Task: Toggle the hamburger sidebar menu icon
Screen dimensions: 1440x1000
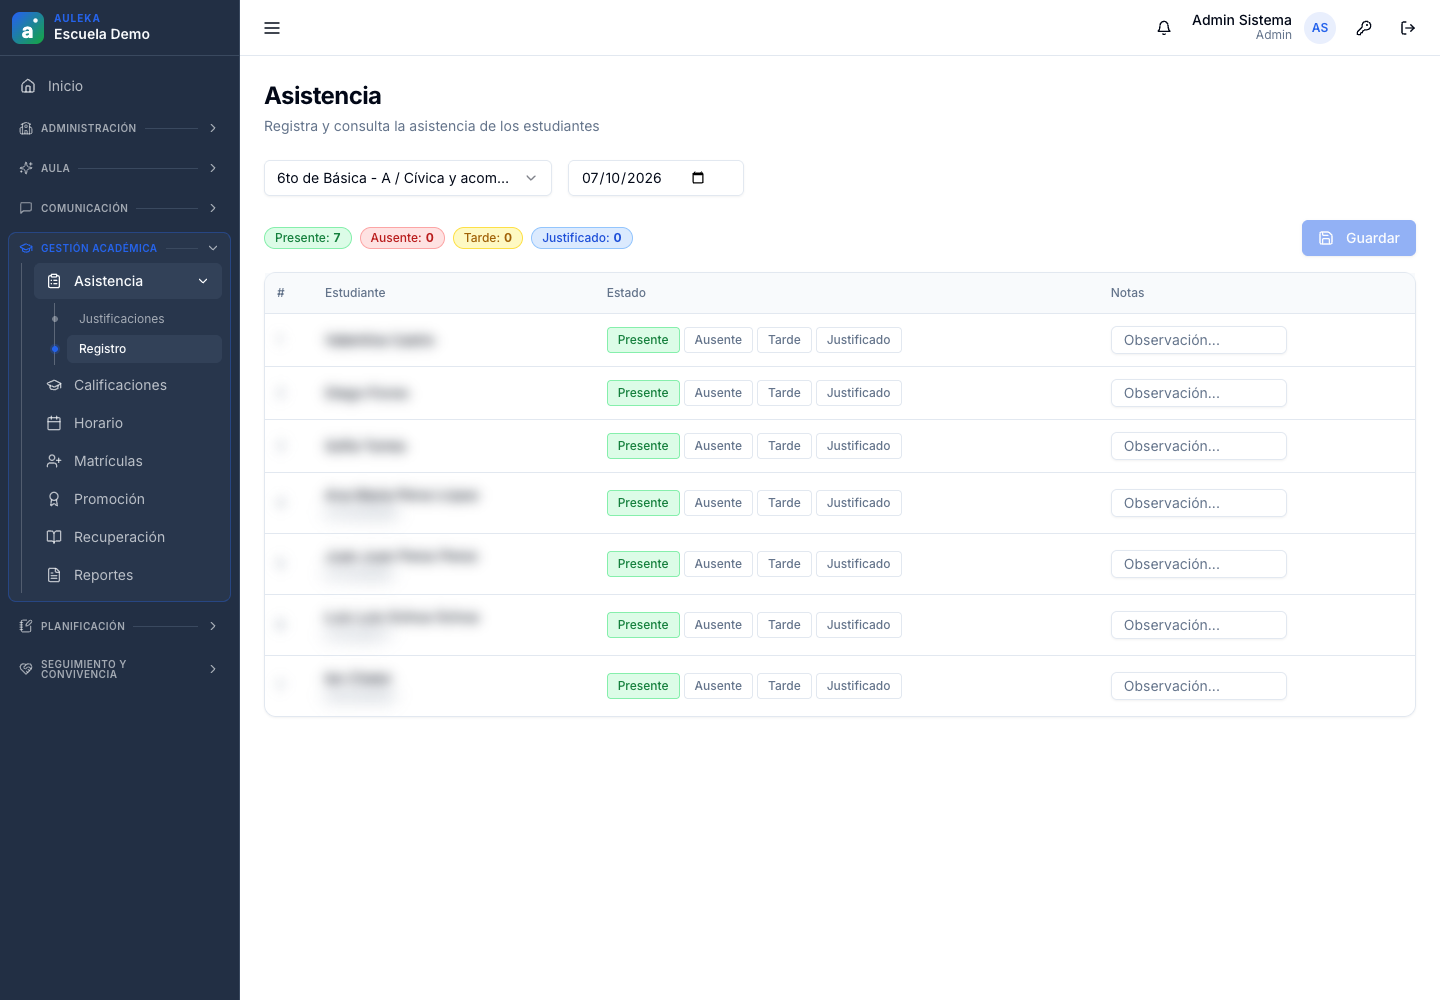Action: pos(272,28)
